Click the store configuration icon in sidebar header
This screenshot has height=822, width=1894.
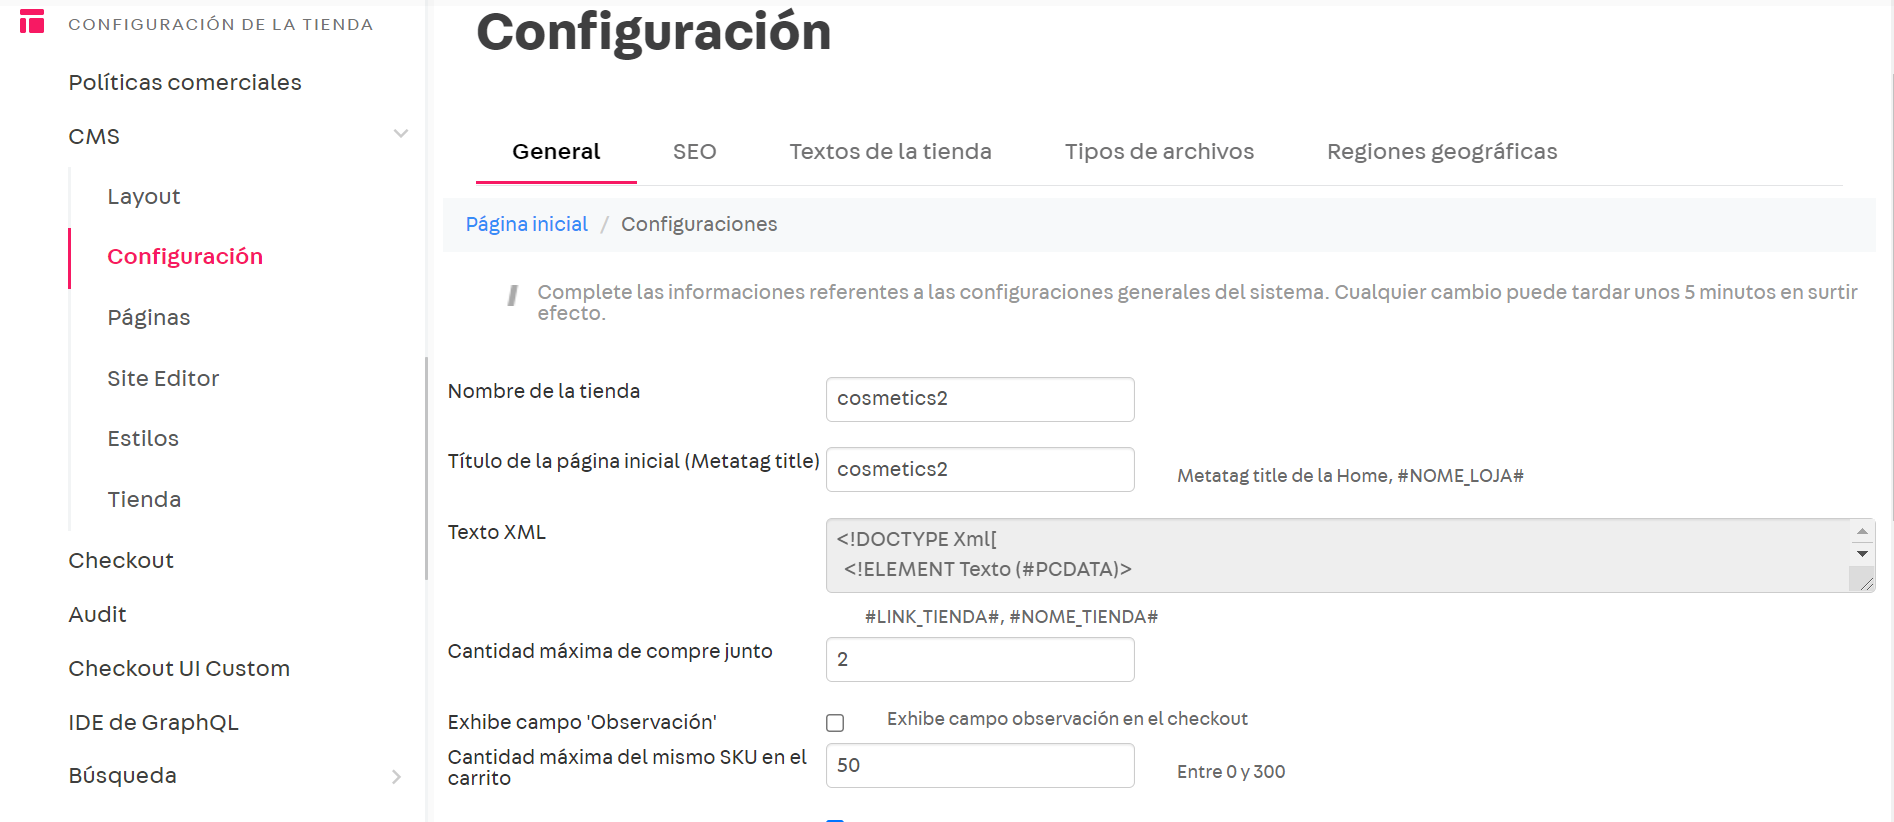pyautogui.click(x=32, y=22)
